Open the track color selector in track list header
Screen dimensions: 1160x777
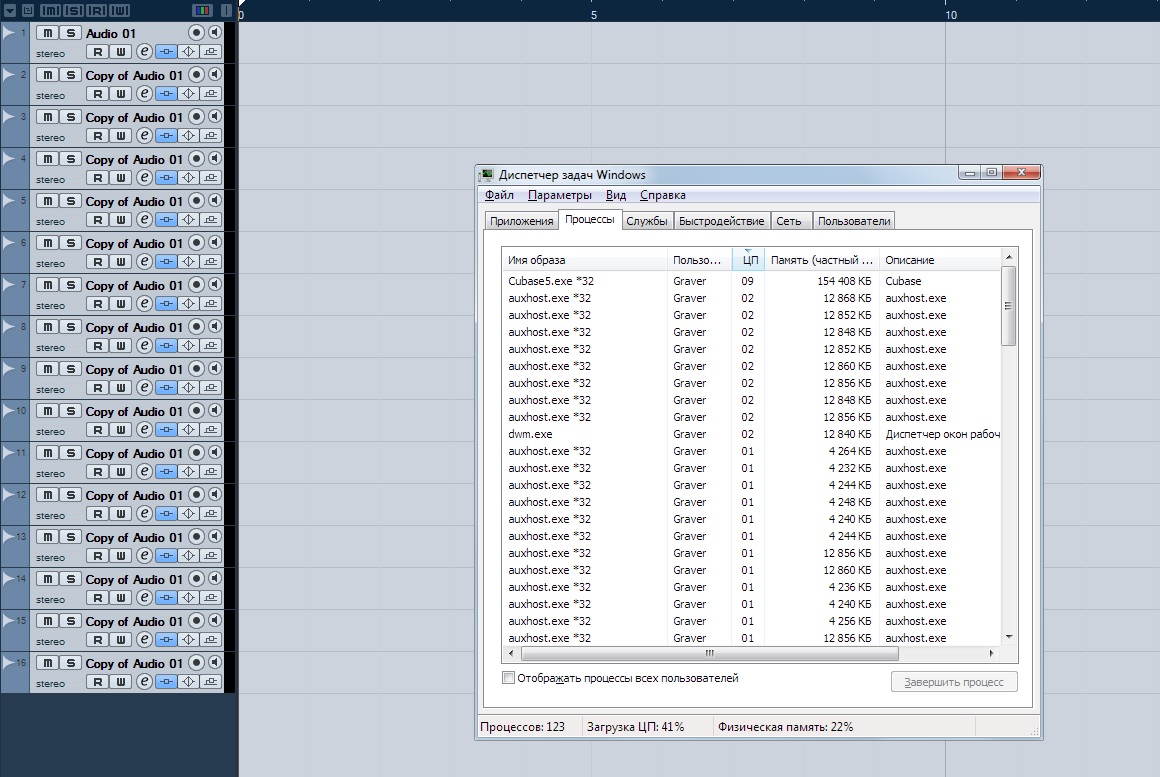pyautogui.click(x=201, y=10)
